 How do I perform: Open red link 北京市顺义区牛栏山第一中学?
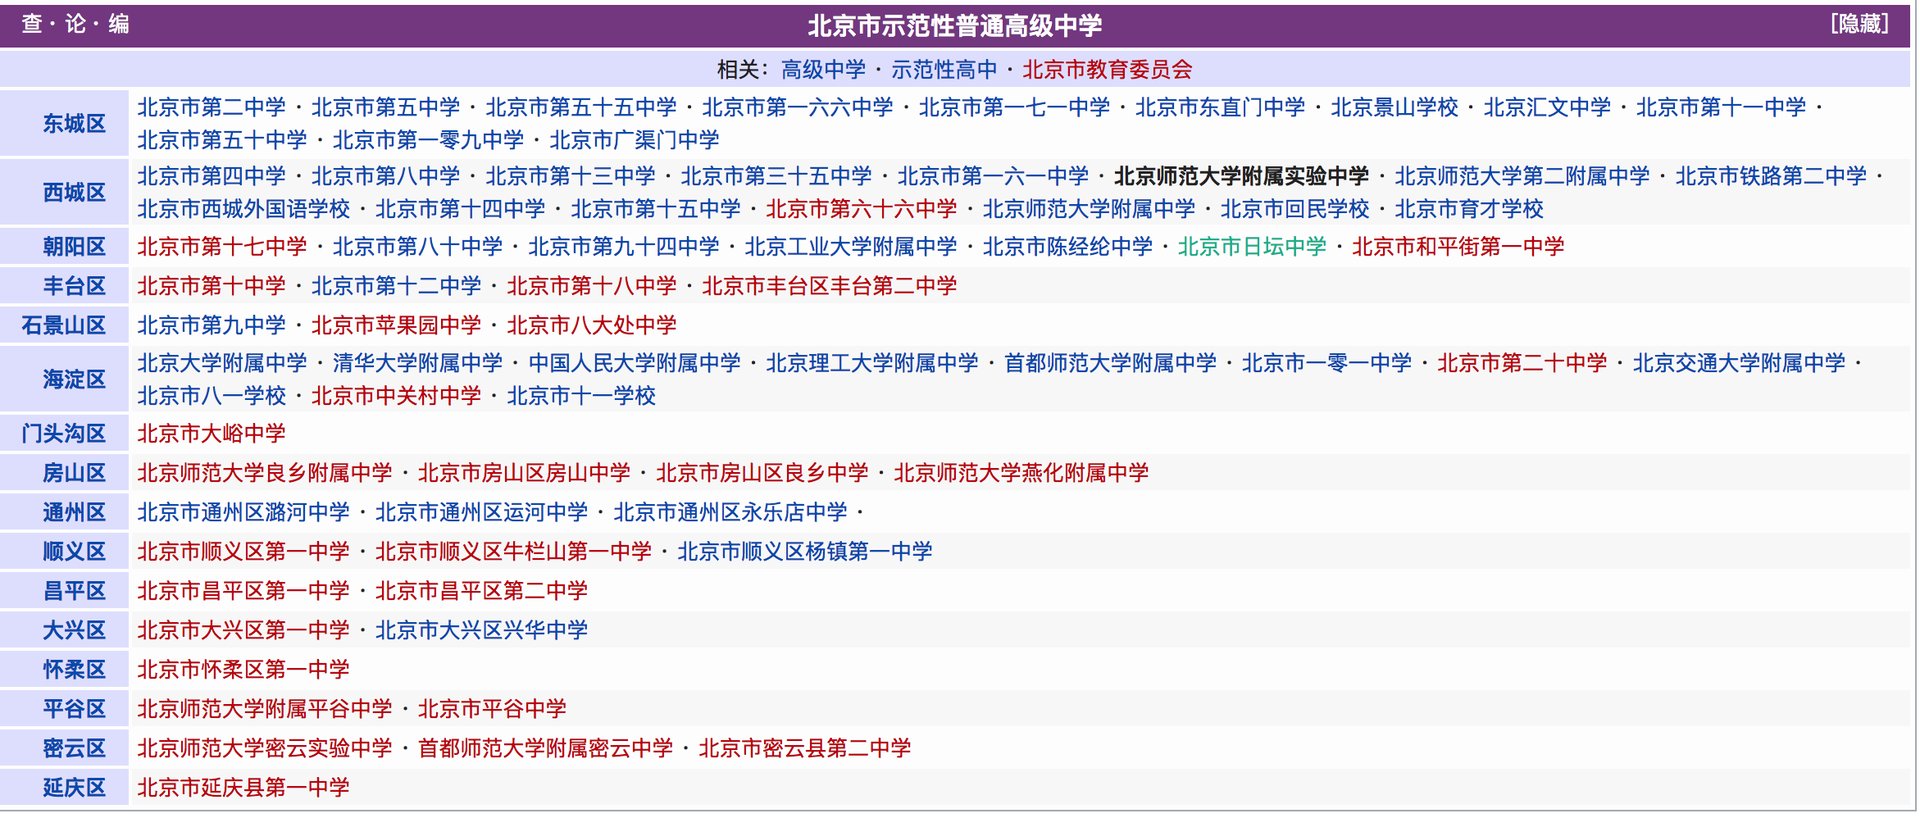coord(513,552)
